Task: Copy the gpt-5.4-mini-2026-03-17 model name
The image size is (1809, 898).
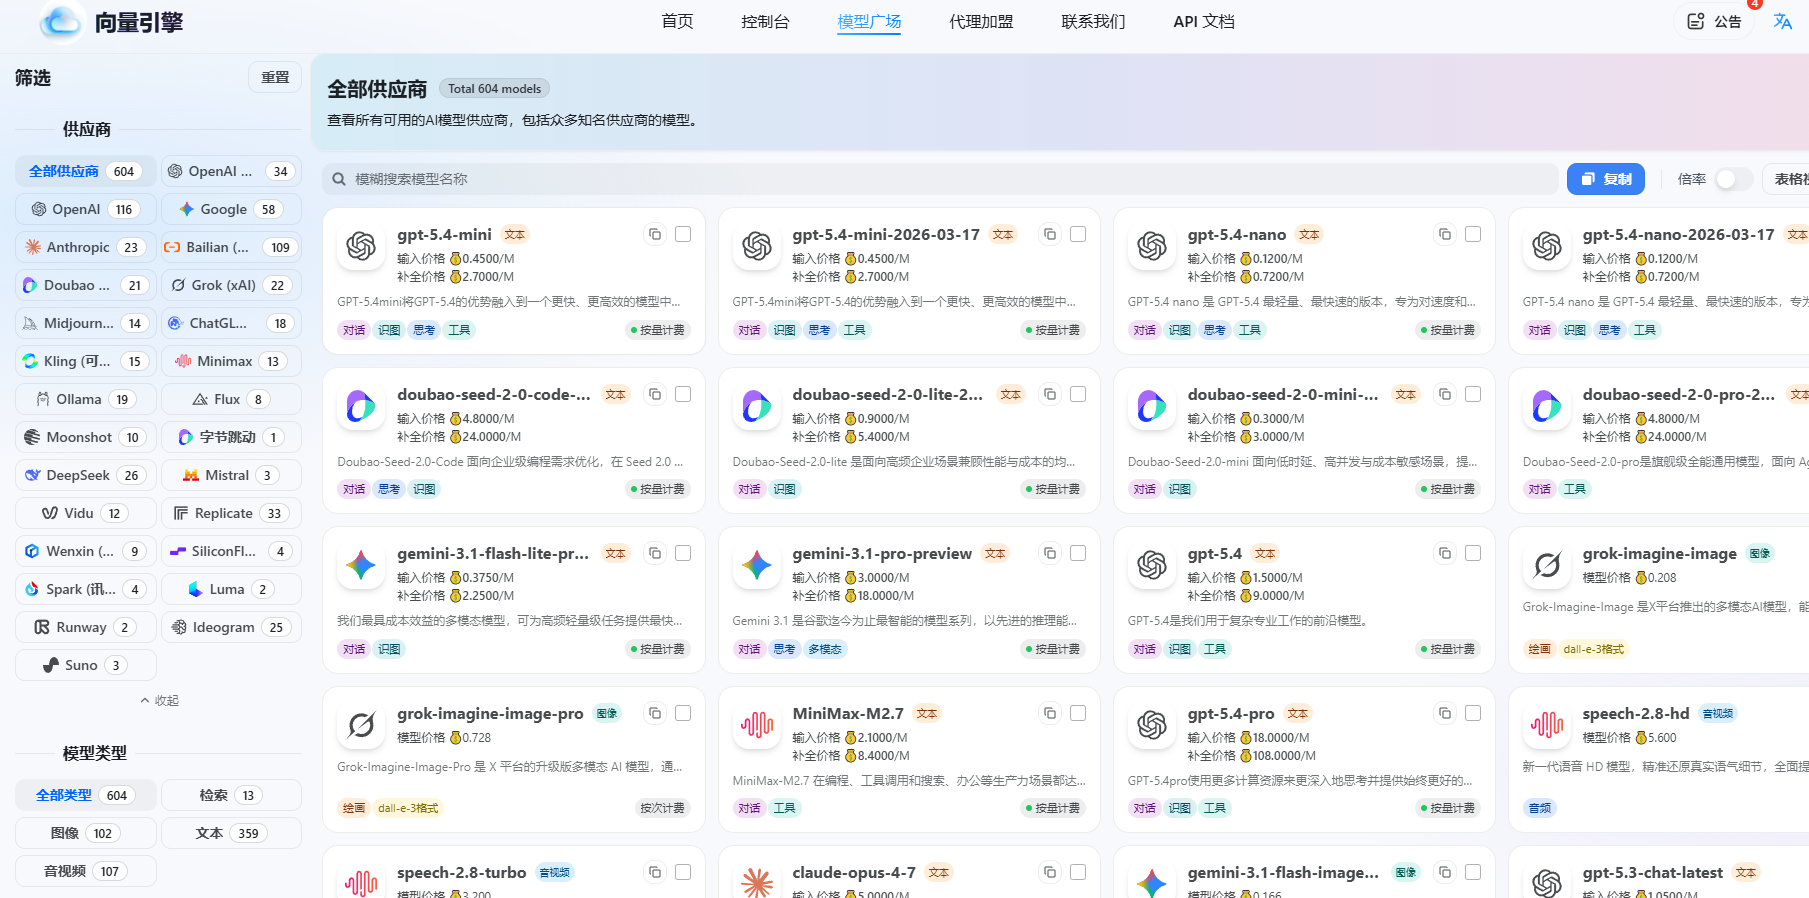Action: click(1050, 234)
